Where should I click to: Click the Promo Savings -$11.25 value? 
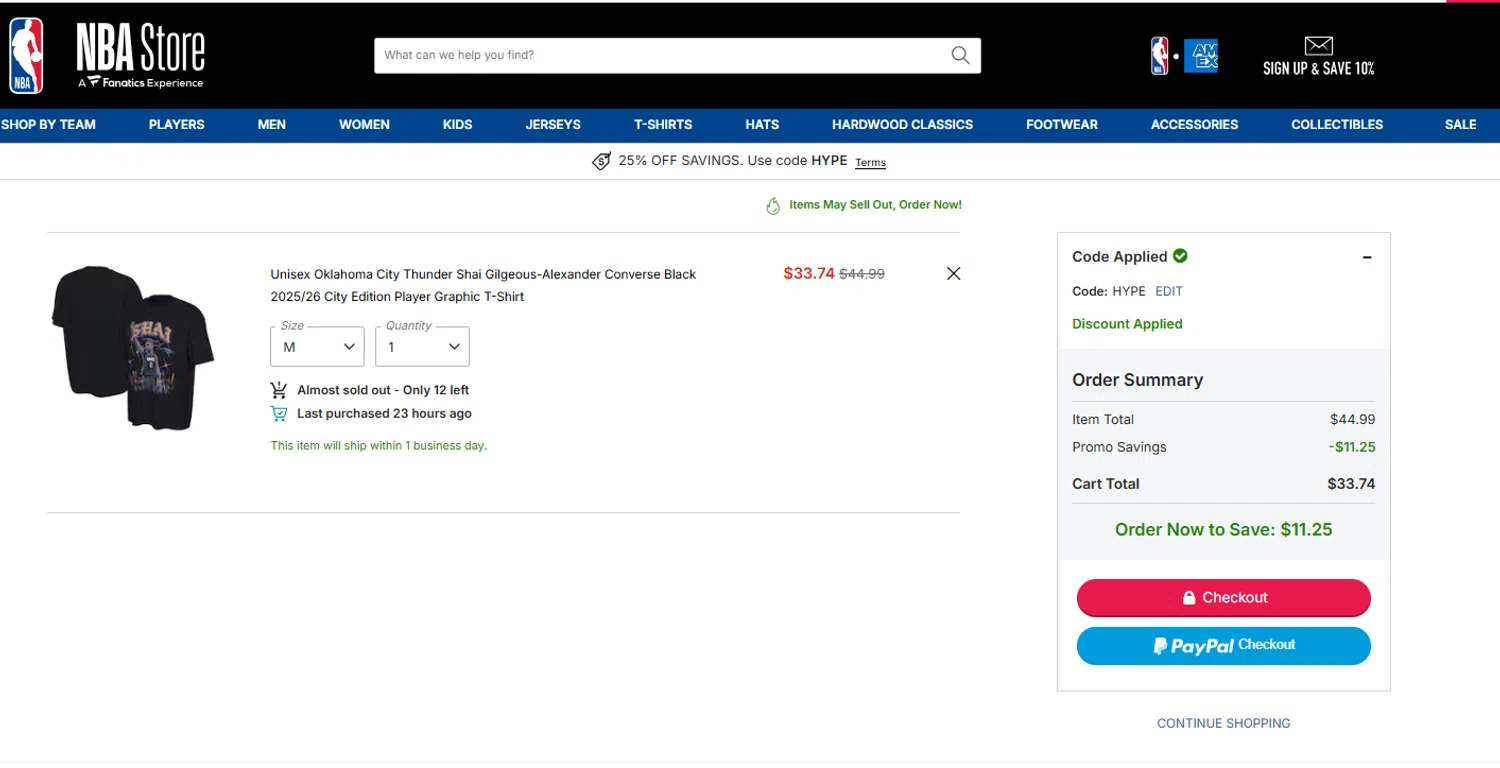coord(1352,447)
